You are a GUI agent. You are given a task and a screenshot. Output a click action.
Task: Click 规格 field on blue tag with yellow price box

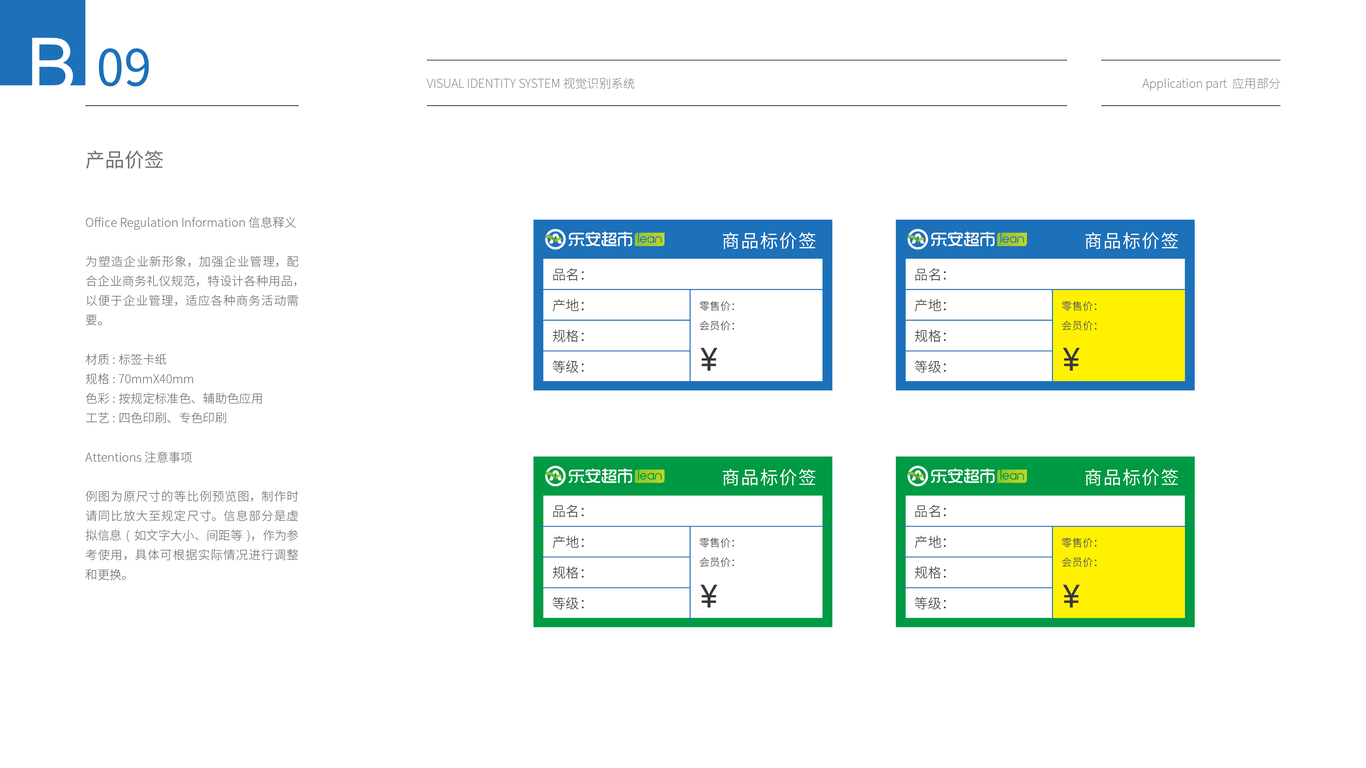coord(979,336)
